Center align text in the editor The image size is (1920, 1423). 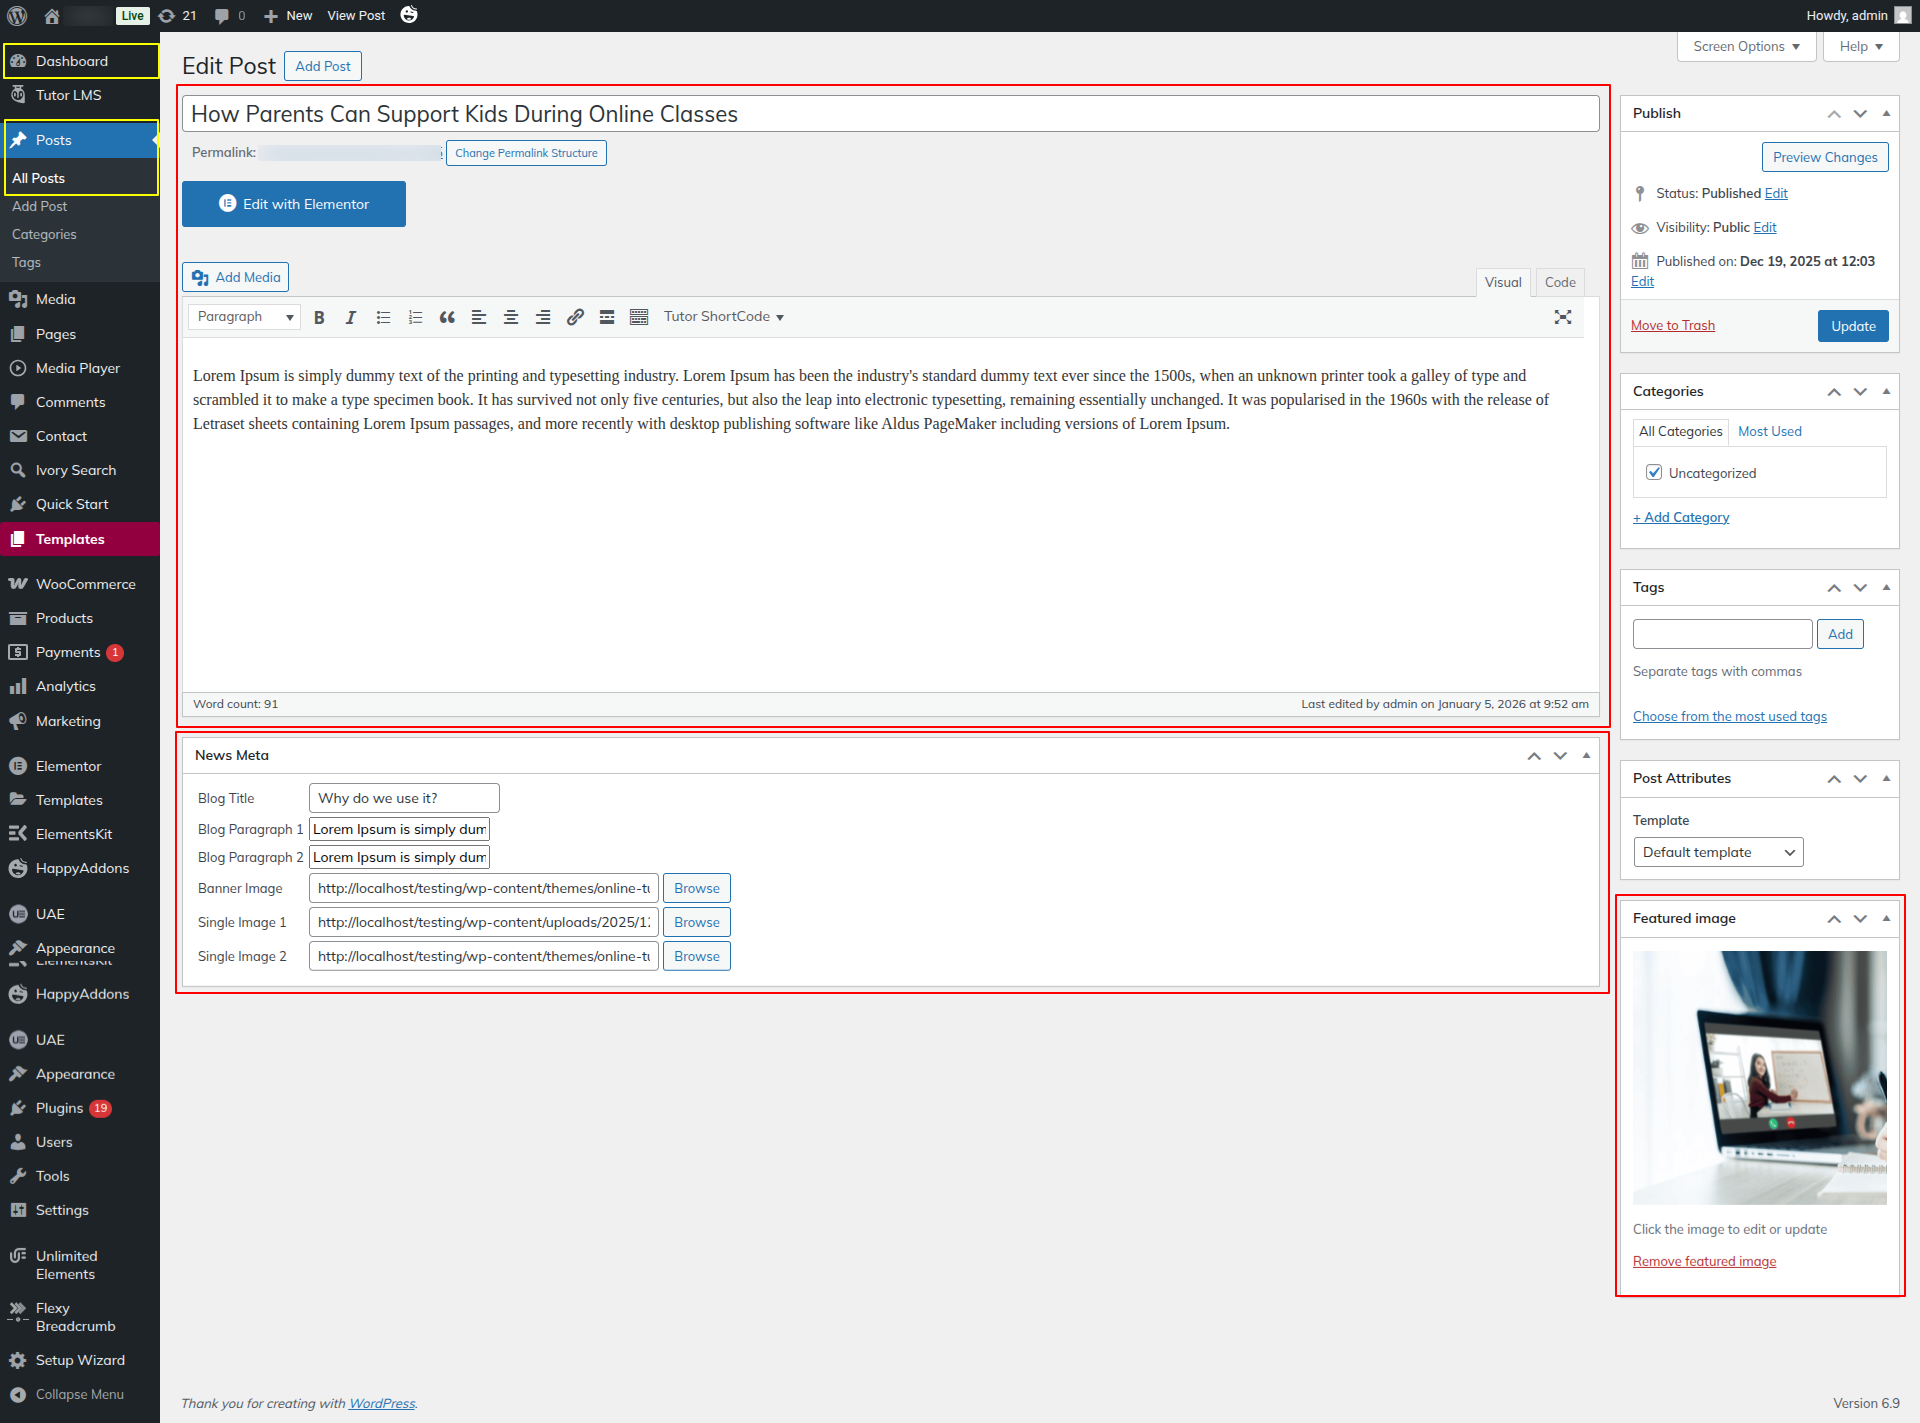(511, 317)
